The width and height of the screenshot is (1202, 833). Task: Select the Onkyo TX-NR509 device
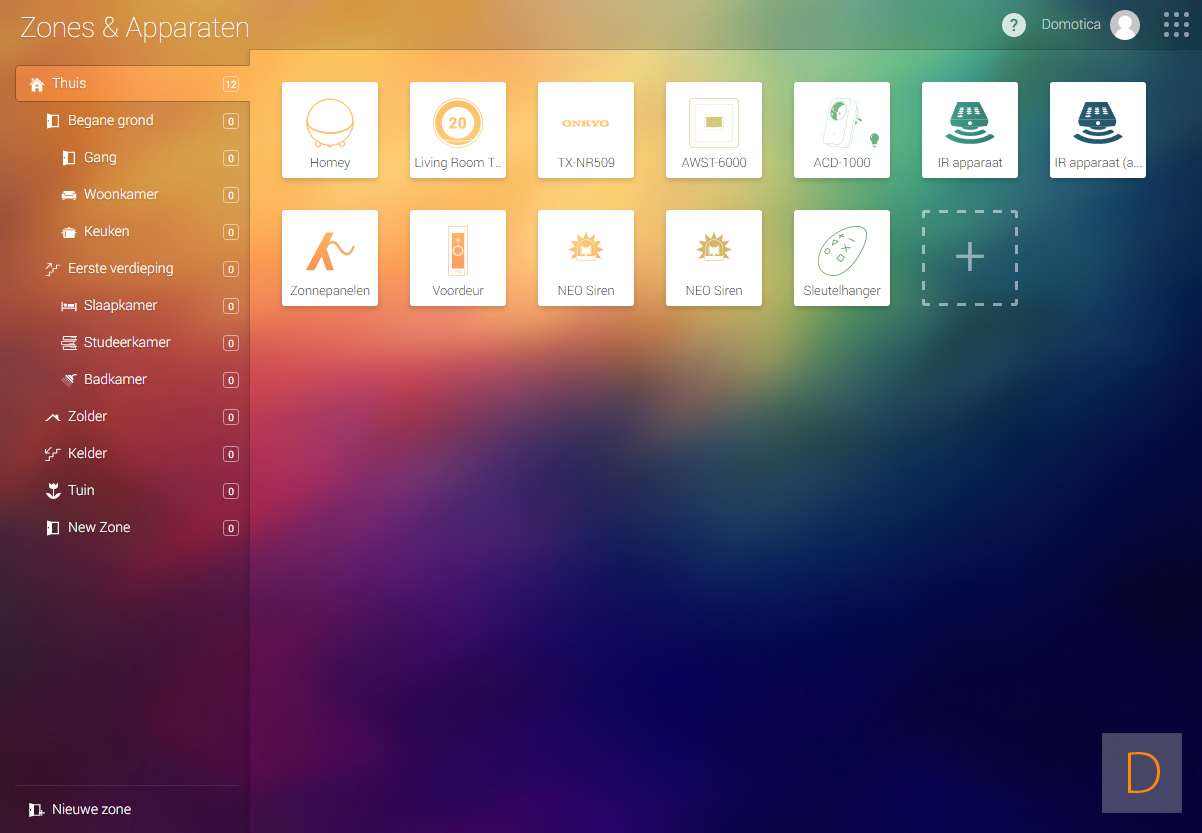[x=586, y=130]
